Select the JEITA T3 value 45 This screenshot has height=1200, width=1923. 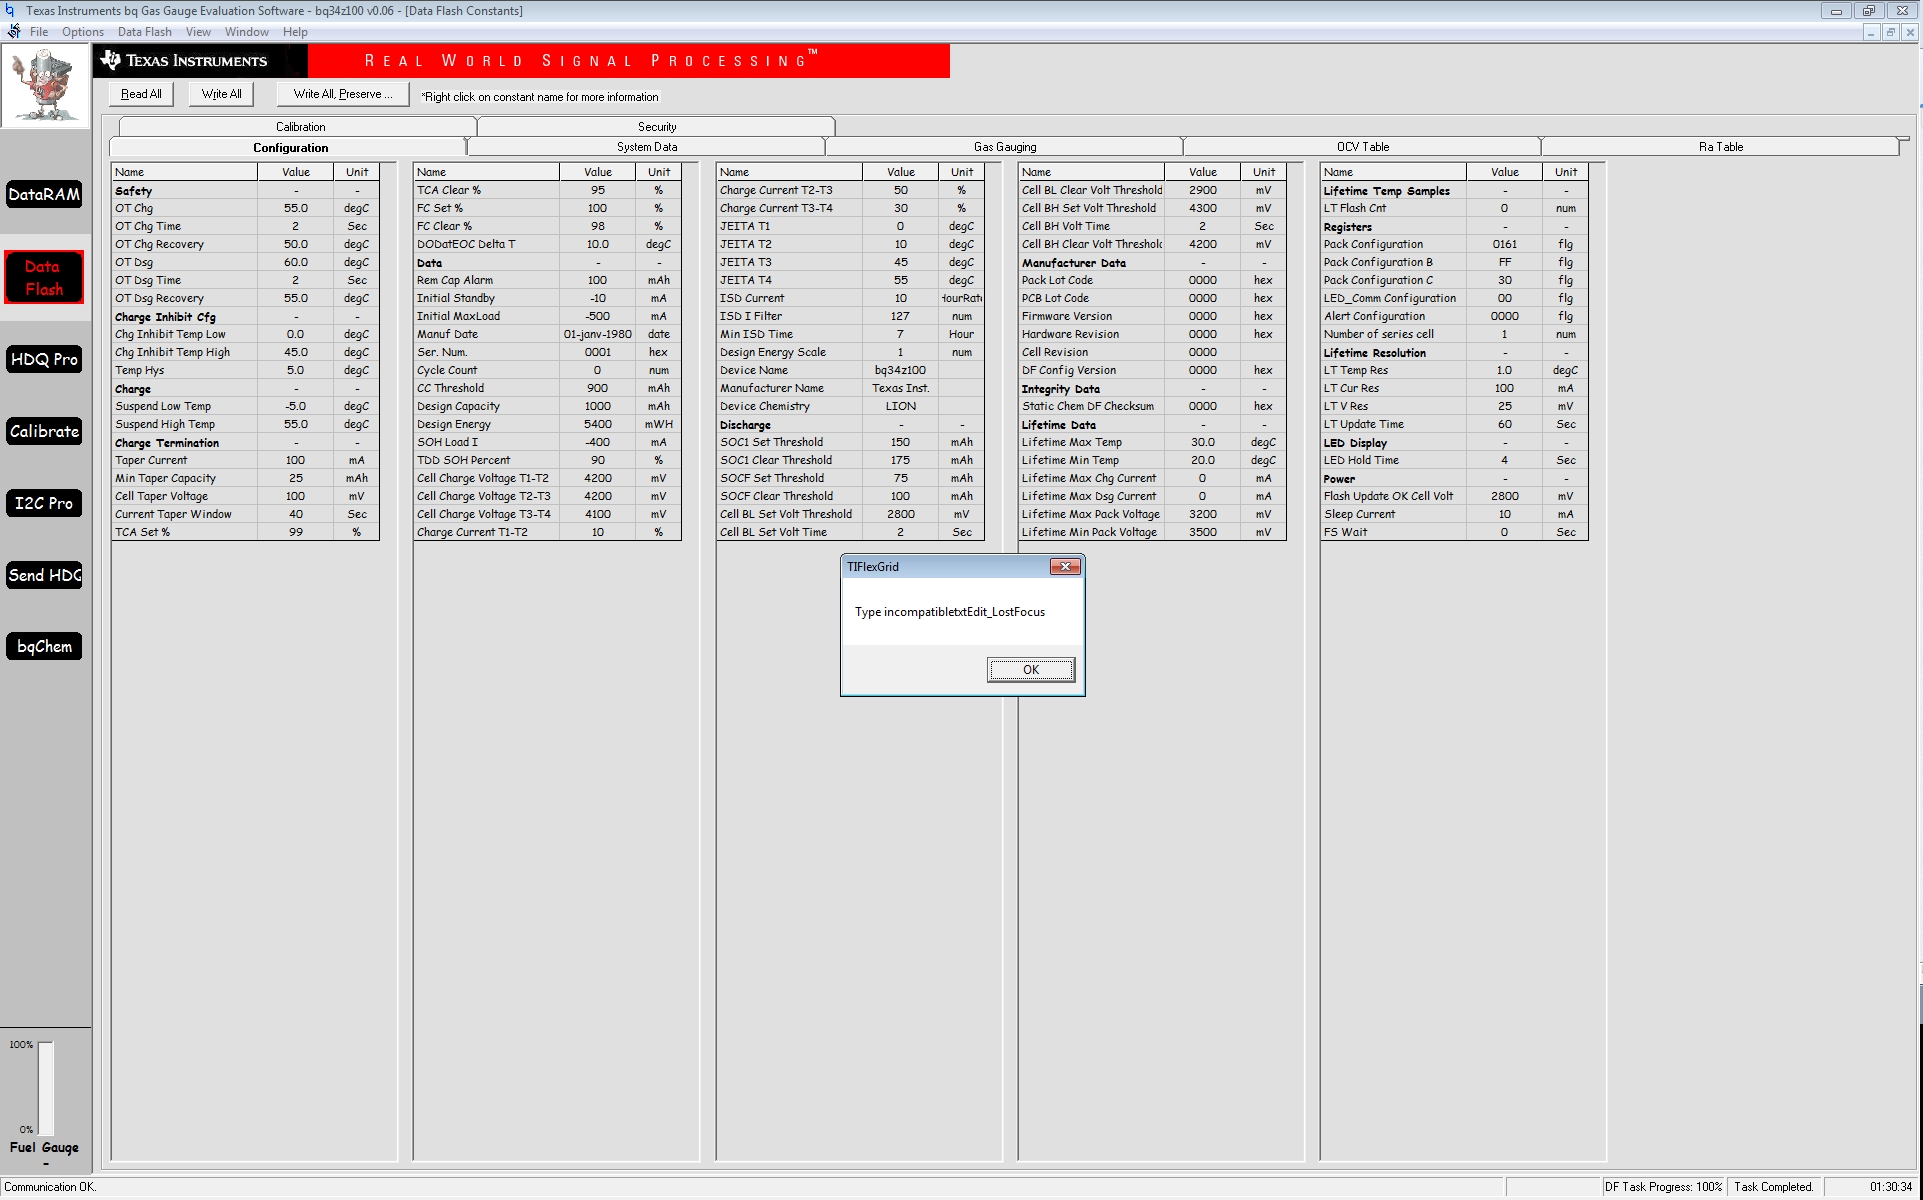[900, 262]
